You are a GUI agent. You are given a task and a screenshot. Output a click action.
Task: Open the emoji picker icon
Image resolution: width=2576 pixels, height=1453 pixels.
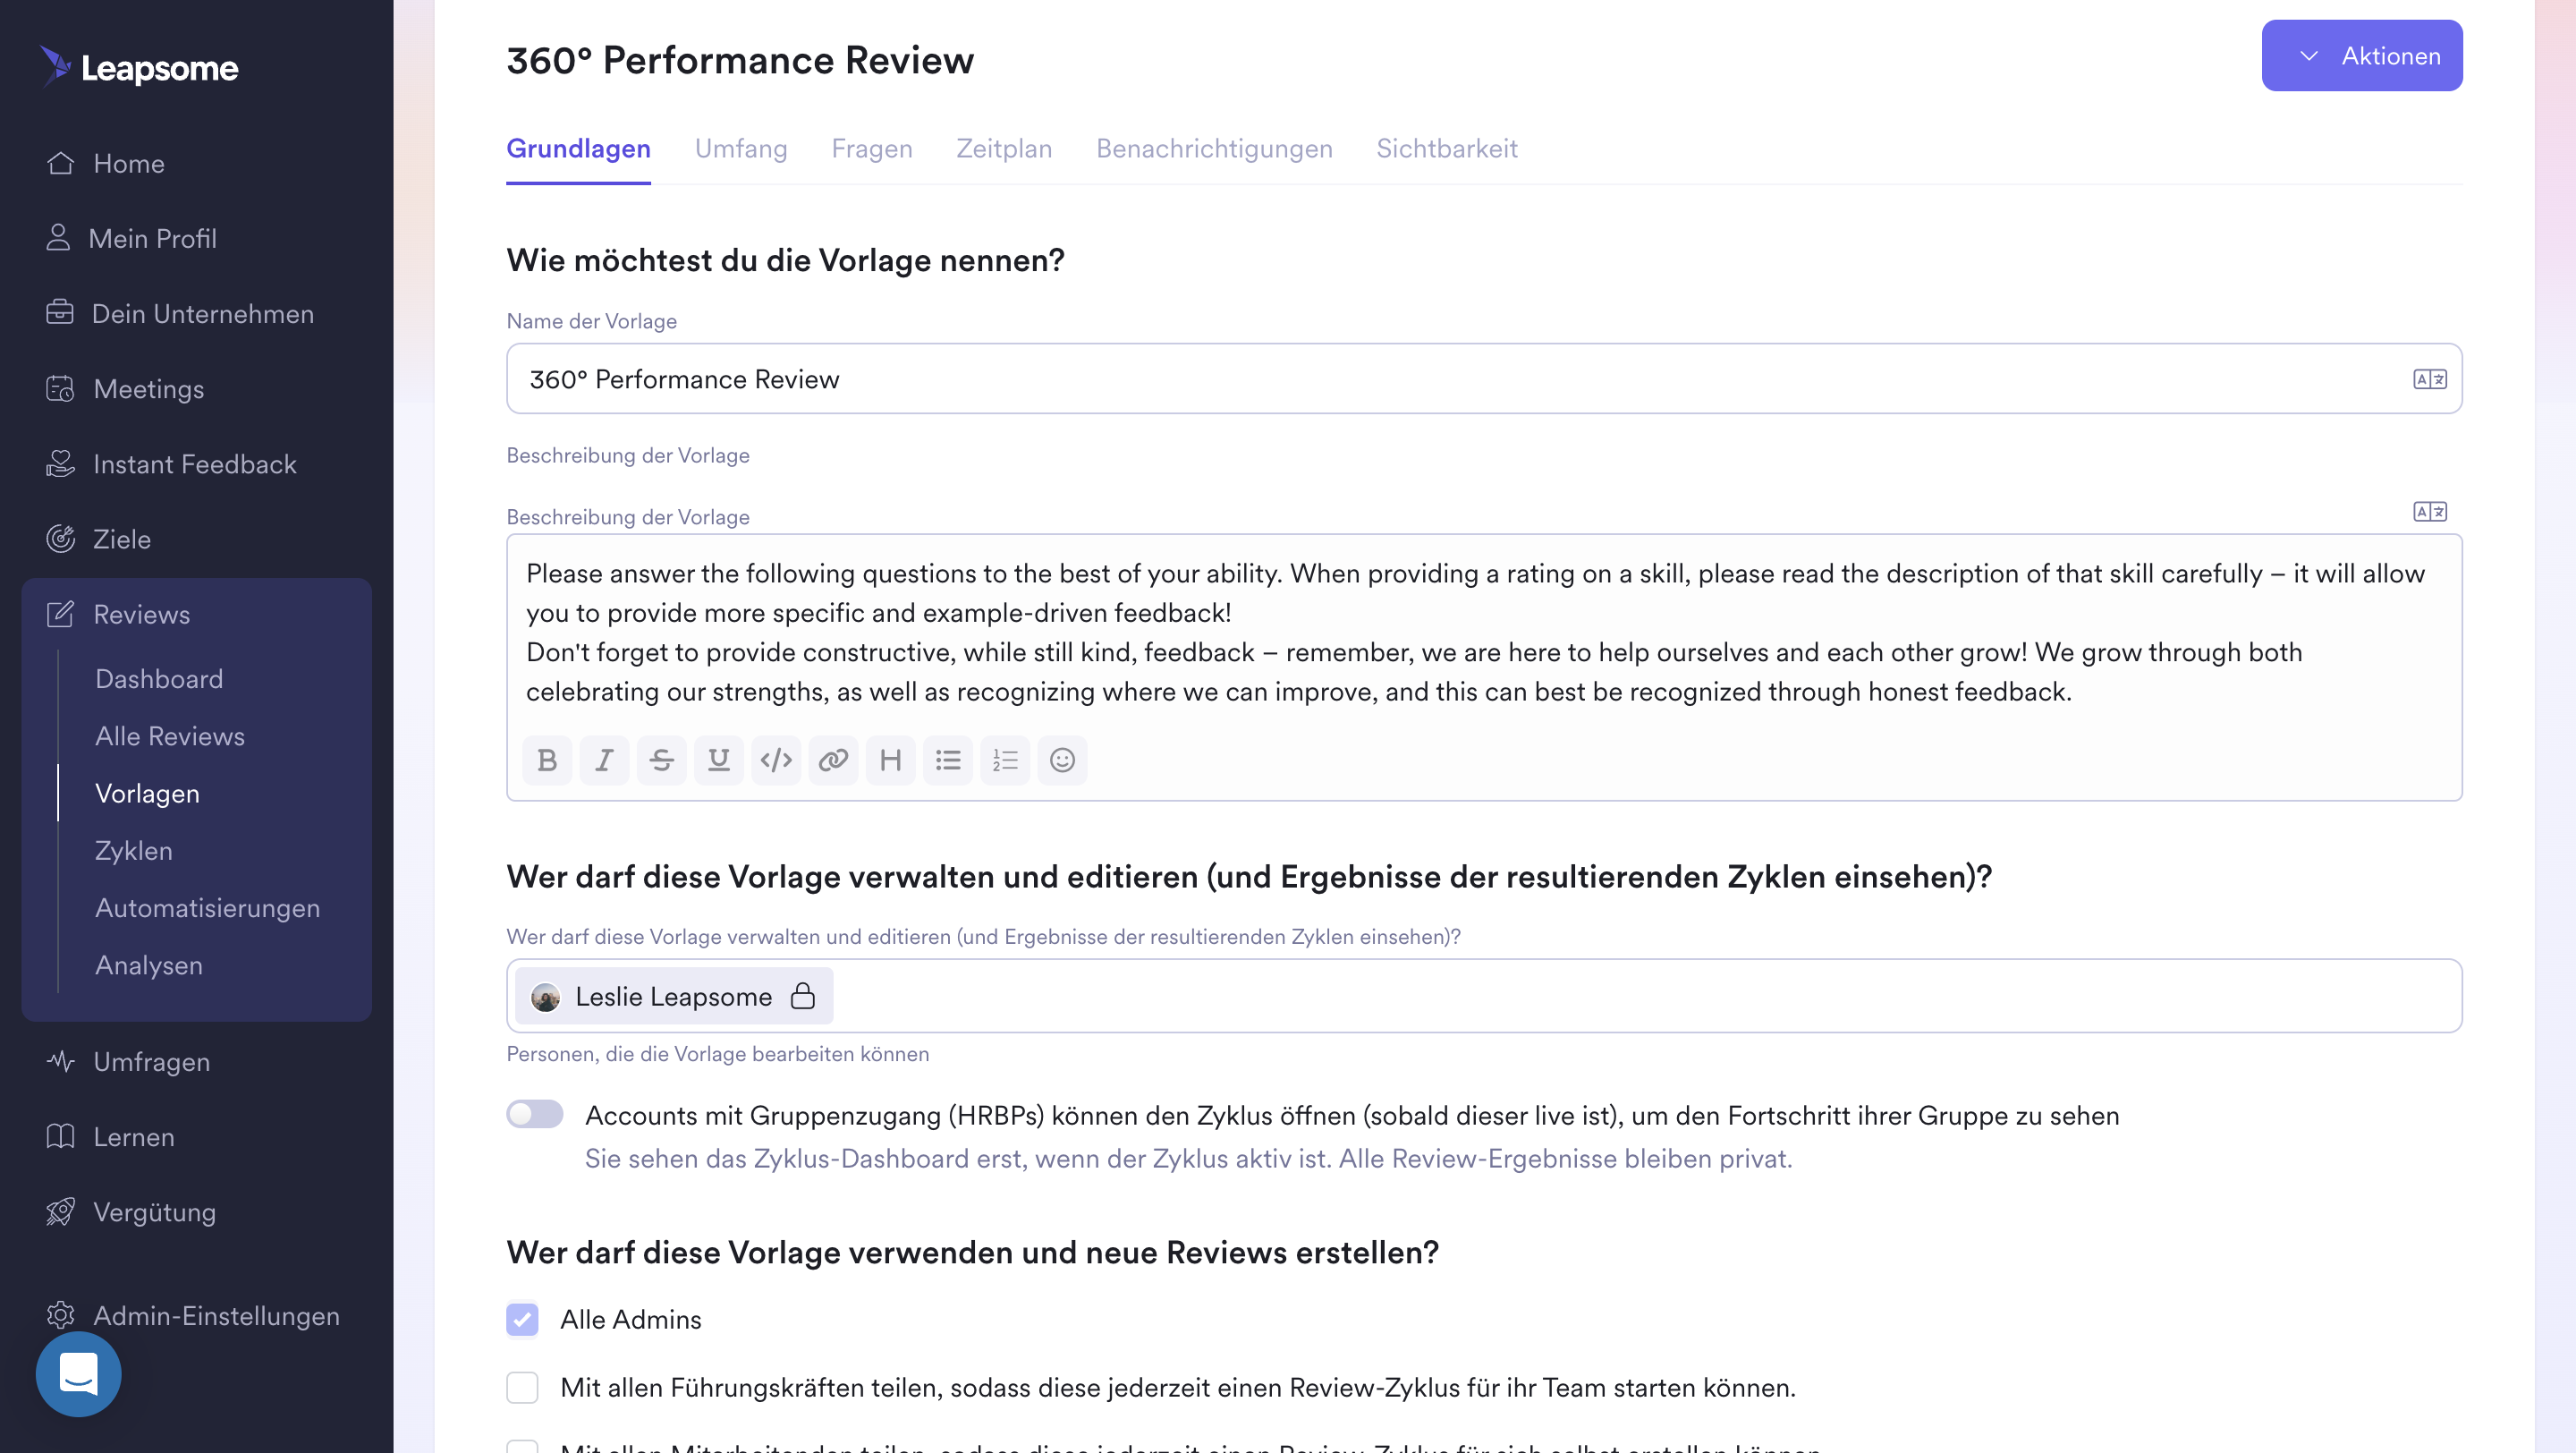(1062, 760)
